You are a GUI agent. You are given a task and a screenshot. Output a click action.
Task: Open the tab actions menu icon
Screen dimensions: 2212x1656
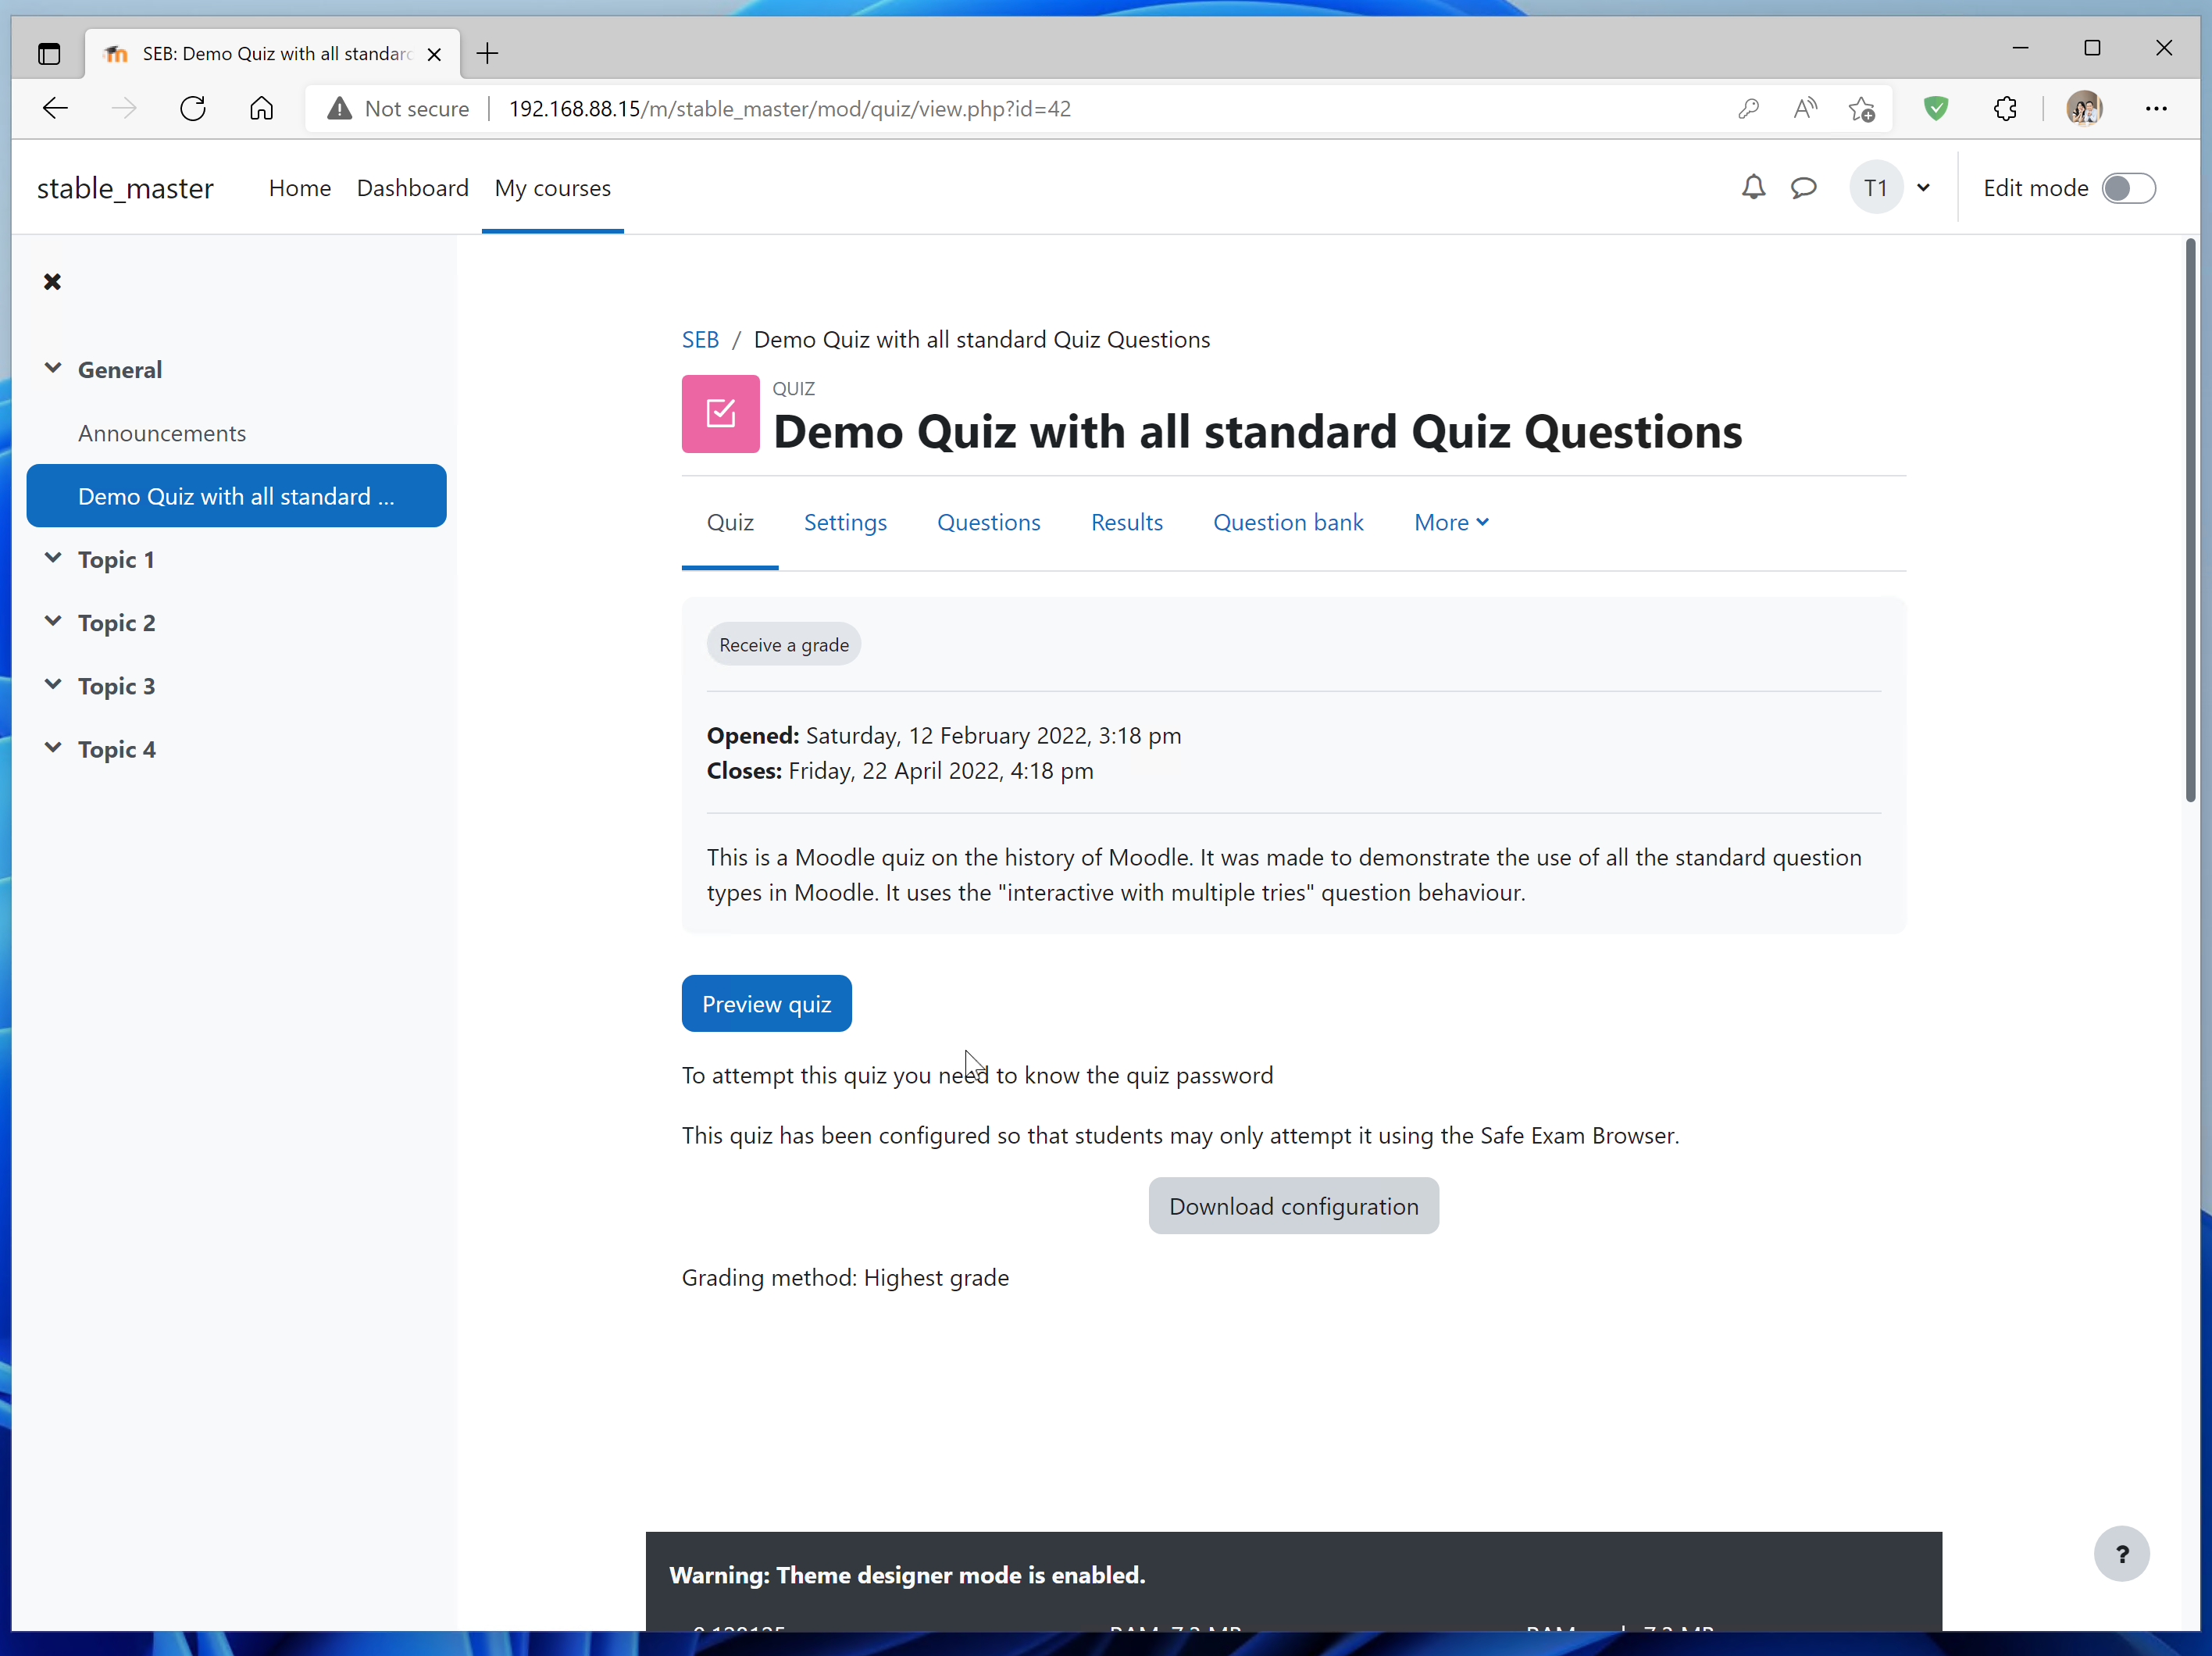(x=49, y=53)
